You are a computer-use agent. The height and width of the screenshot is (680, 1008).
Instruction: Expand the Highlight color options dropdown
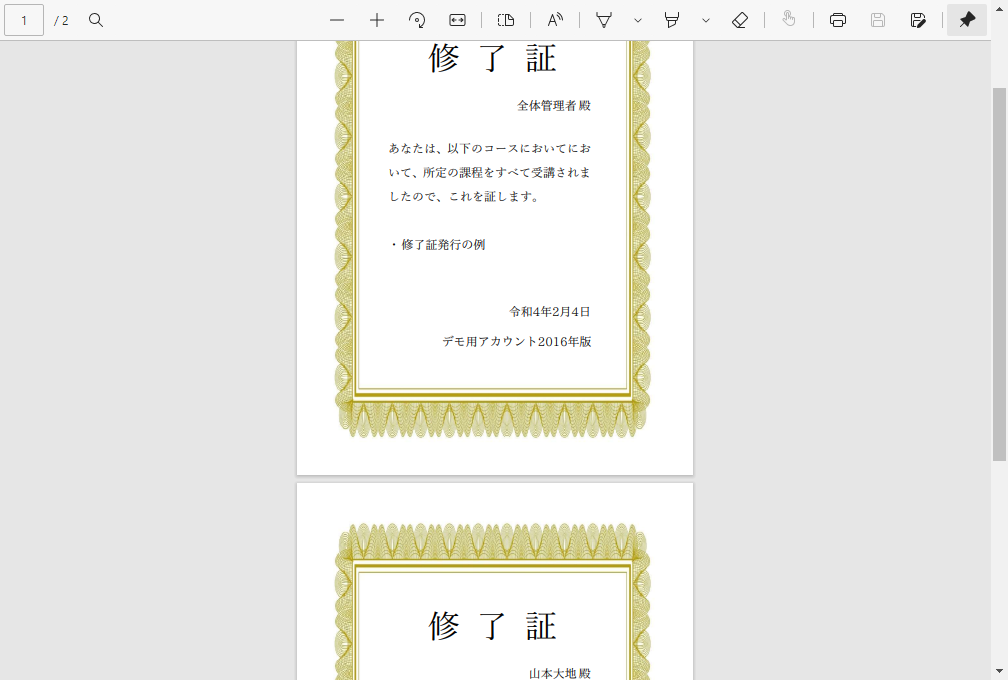[x=705, y=20]
